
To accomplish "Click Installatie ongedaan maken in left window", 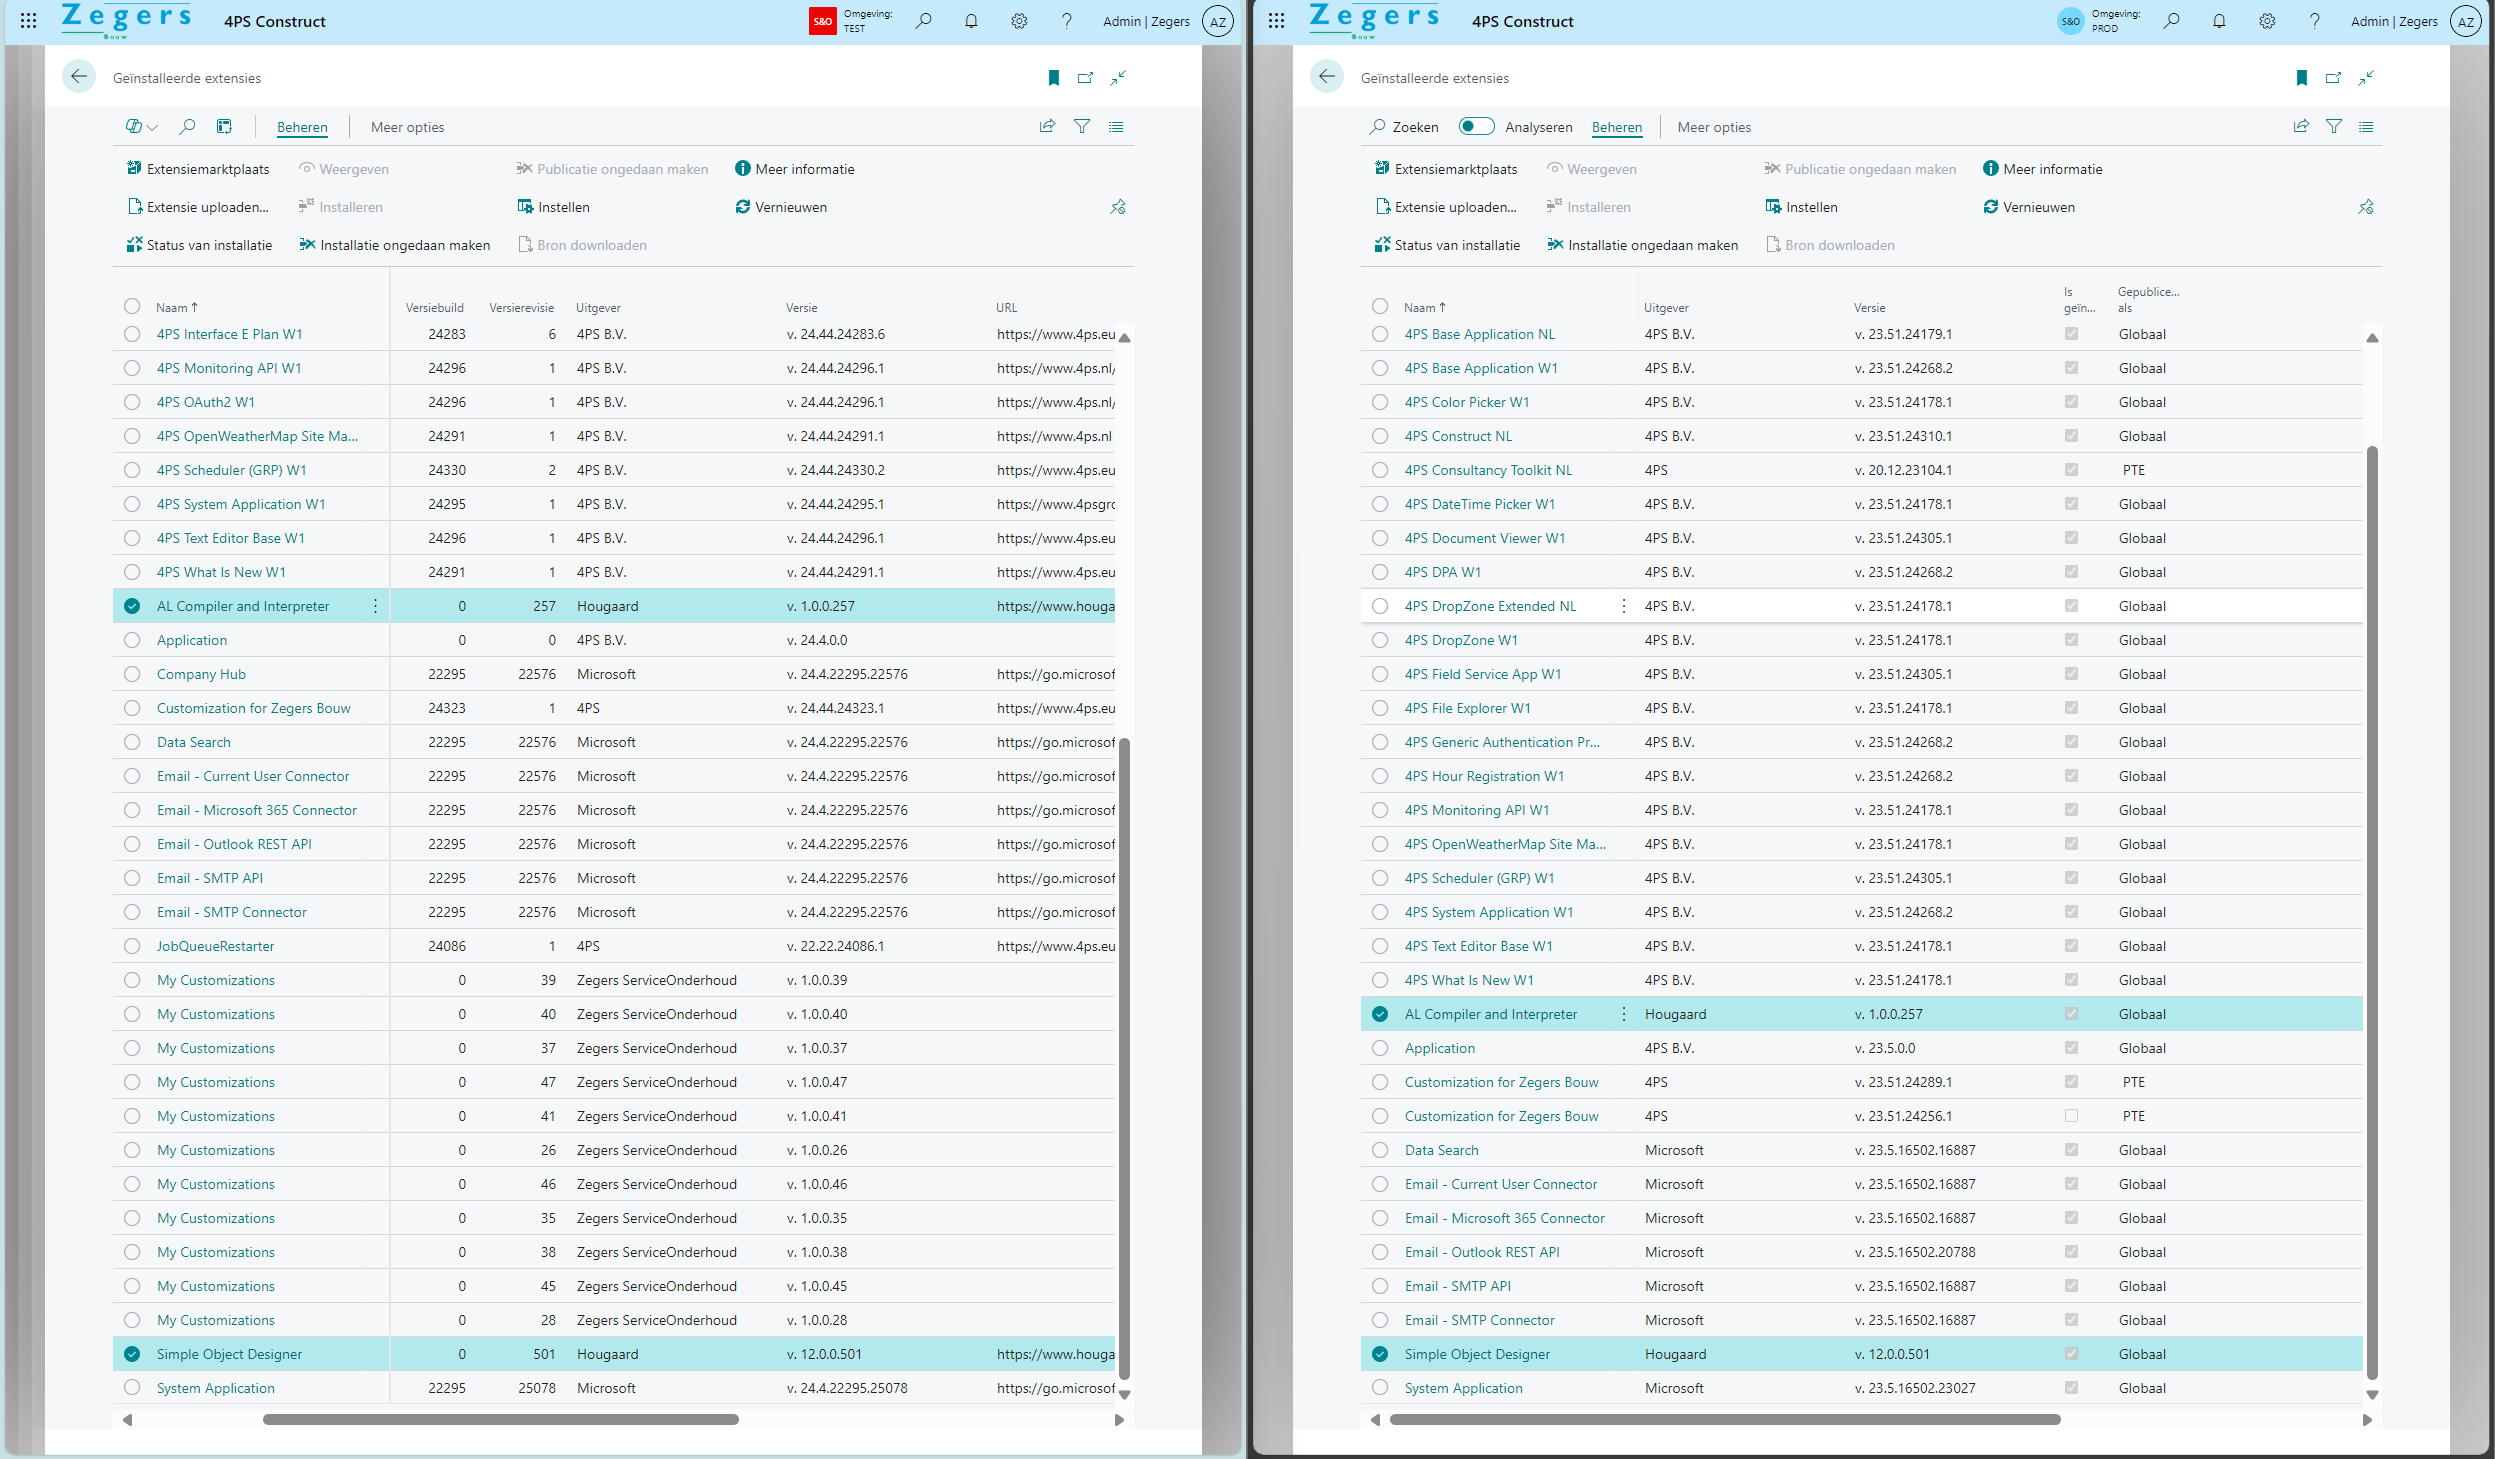I will (394, 245).
